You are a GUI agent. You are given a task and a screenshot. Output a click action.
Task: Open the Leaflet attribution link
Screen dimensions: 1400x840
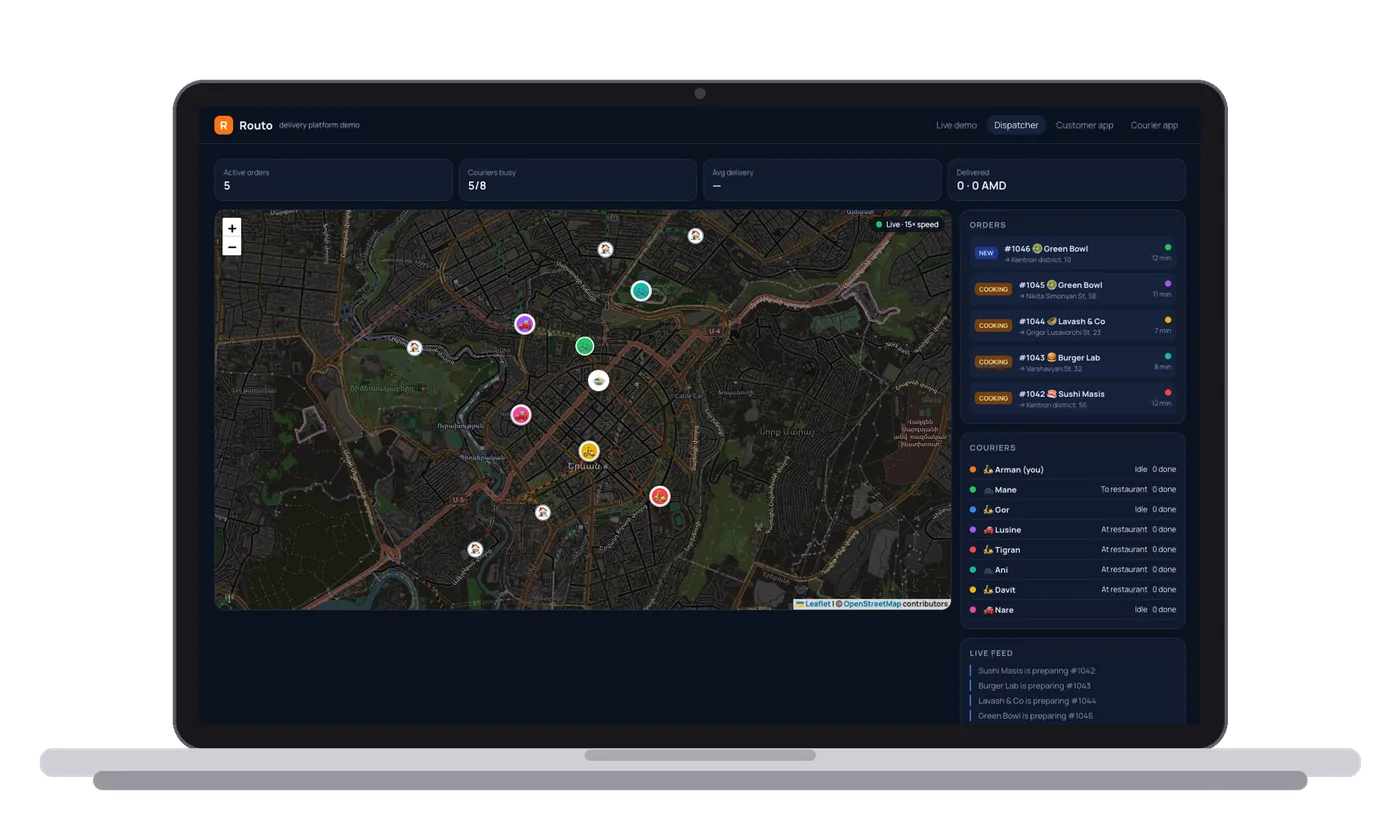pyautogui.click(x=813, y=604)
